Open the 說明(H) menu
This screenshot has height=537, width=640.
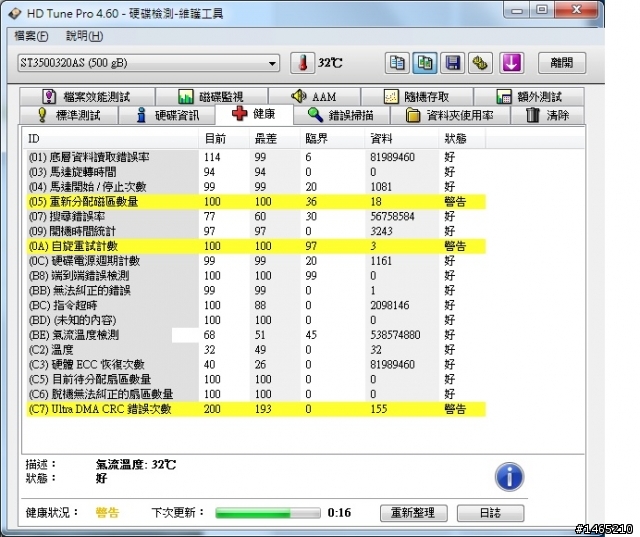84,36
